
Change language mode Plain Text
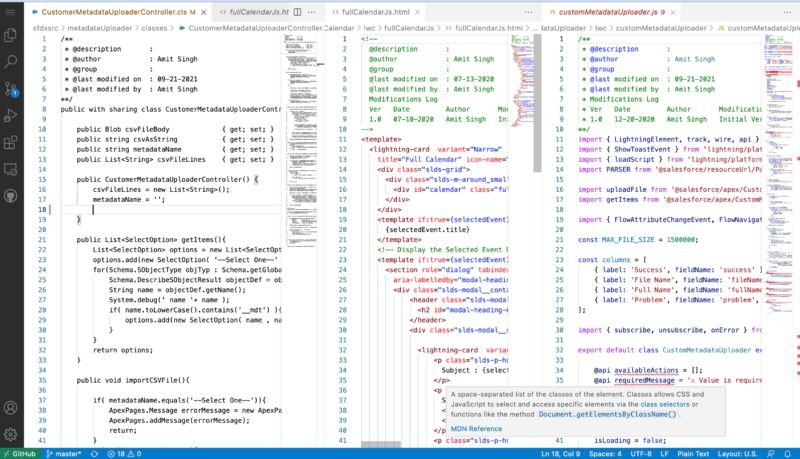(693, 453)
